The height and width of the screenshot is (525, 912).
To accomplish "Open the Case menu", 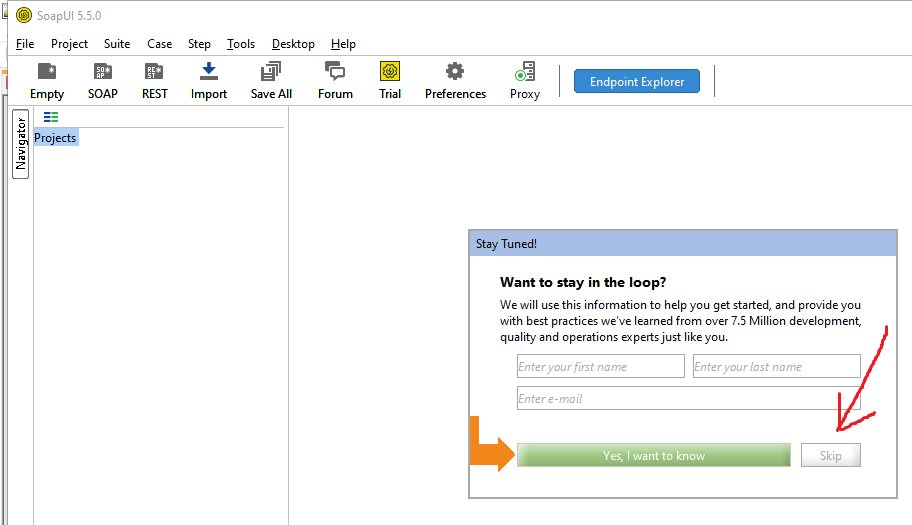I will click(159, 44).
